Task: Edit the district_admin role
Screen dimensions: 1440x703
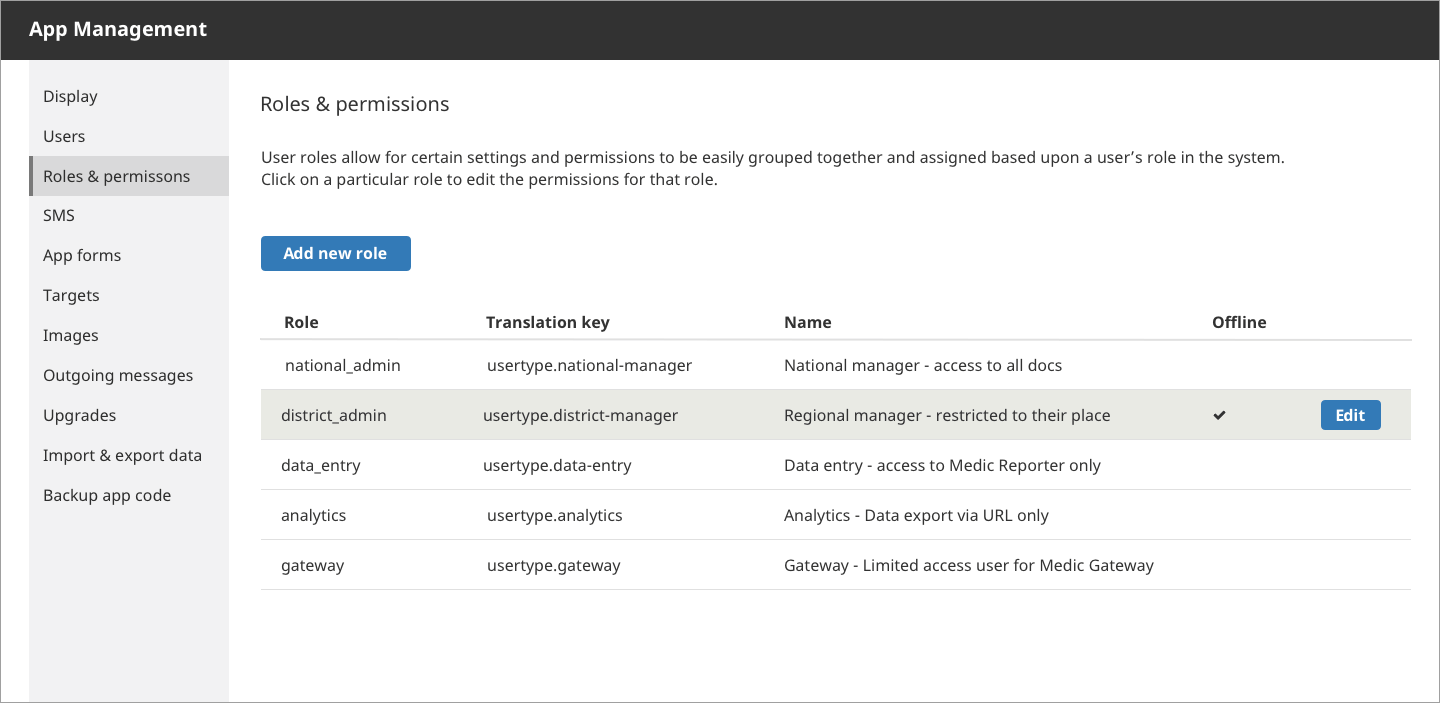Action: pos(1350,415)
